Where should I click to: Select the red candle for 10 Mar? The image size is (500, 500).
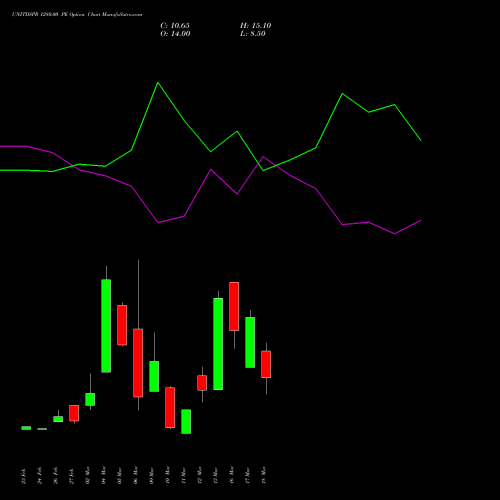coord(170,407)
